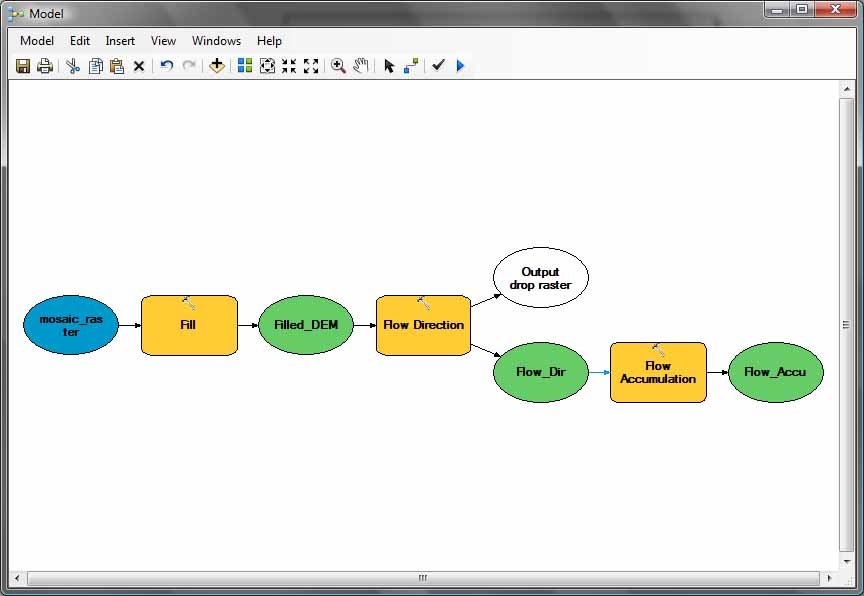Select the Output drop raster oval

coord(541,278)
